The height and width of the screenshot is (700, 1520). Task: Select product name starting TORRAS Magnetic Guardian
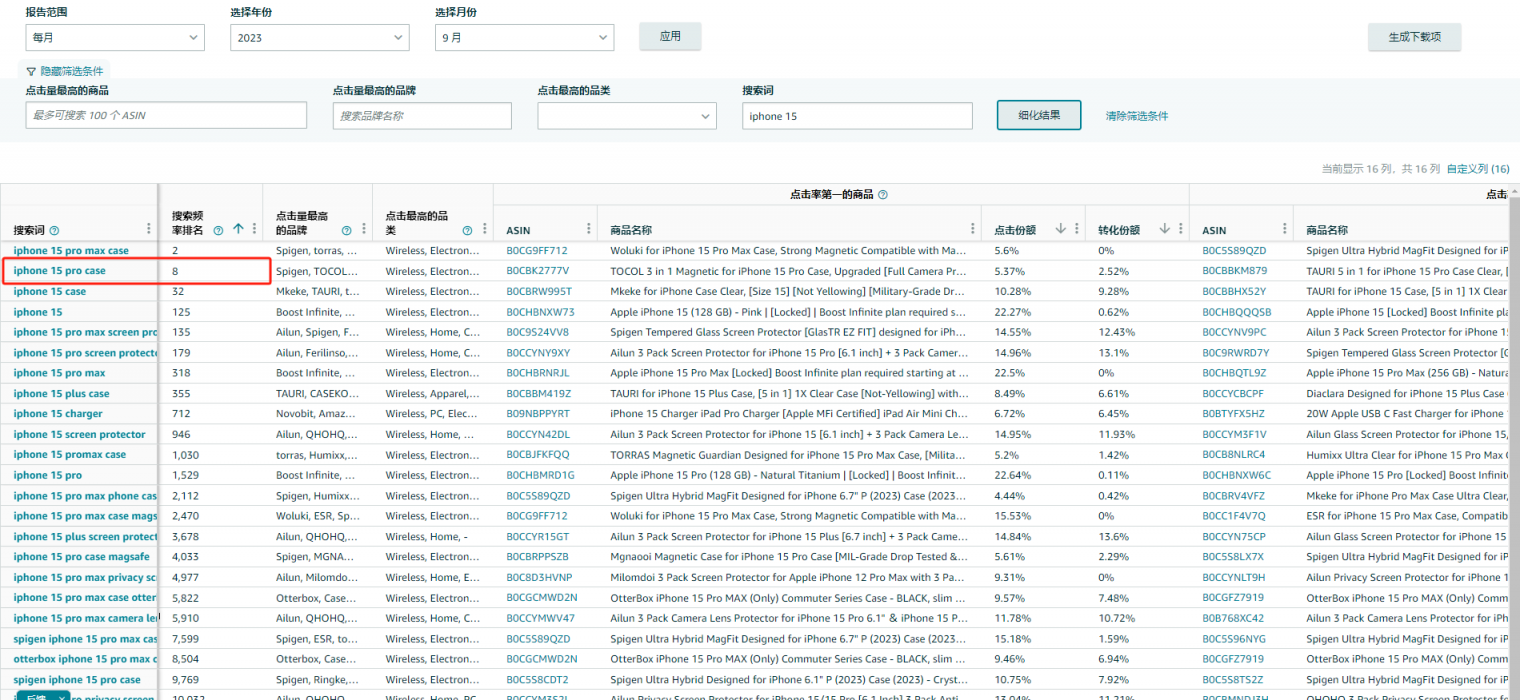[x=789, y=455]
